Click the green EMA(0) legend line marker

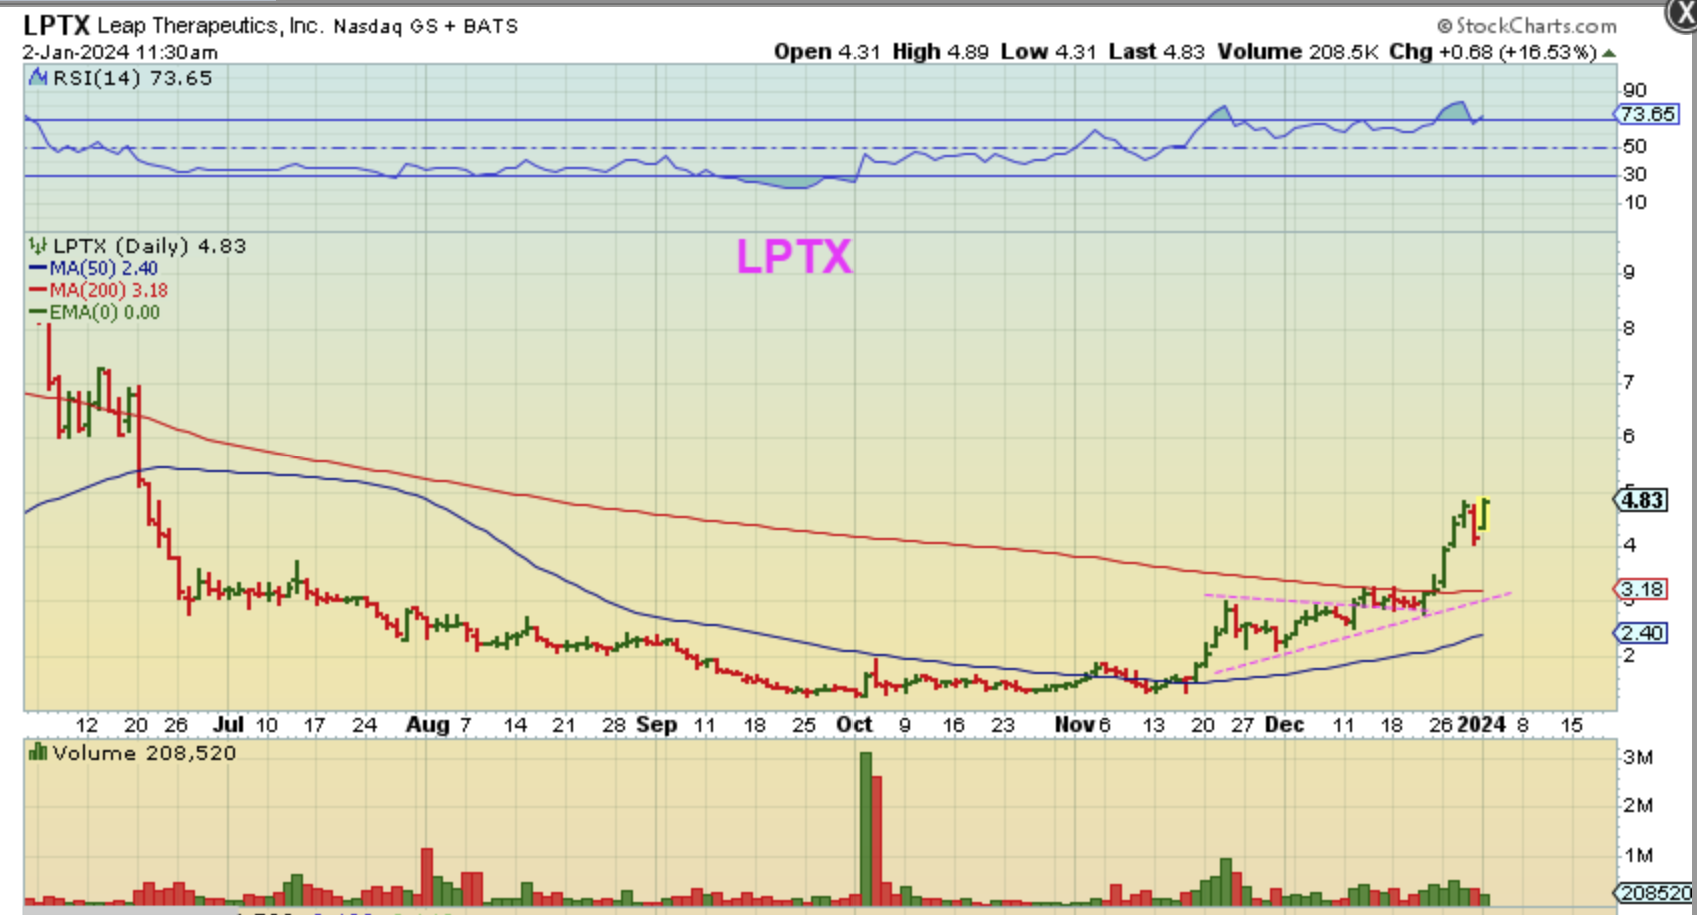[x=38, y=313]
